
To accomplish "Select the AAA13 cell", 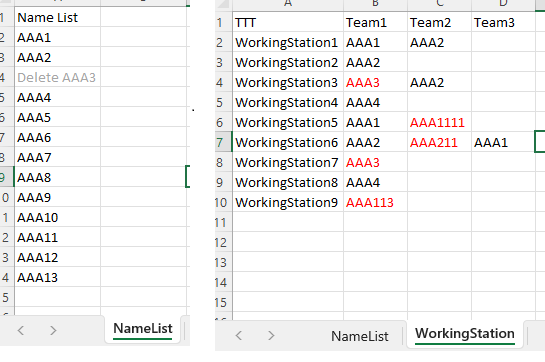I will 57,277.
